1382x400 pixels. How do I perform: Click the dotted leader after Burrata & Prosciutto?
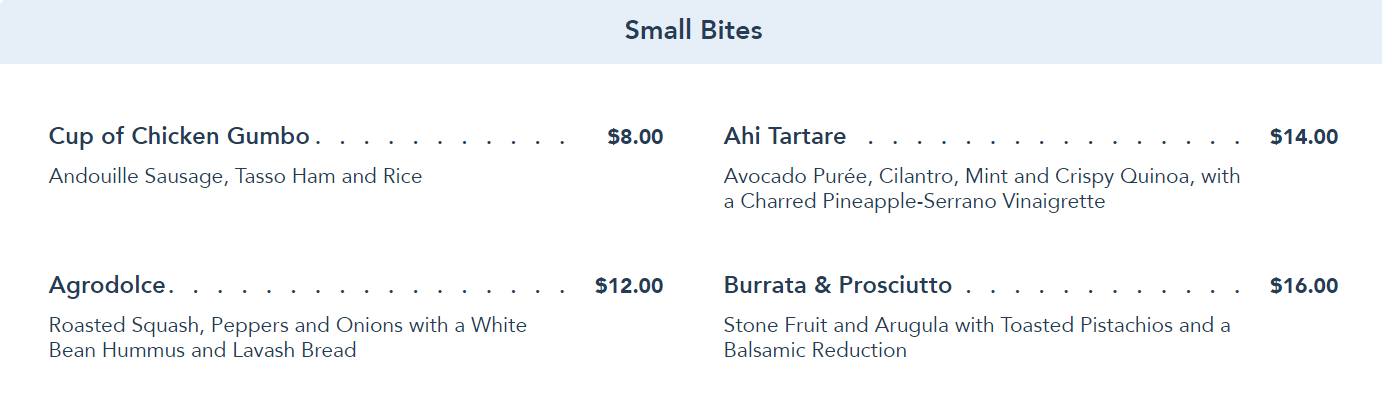click(1100, 292)
